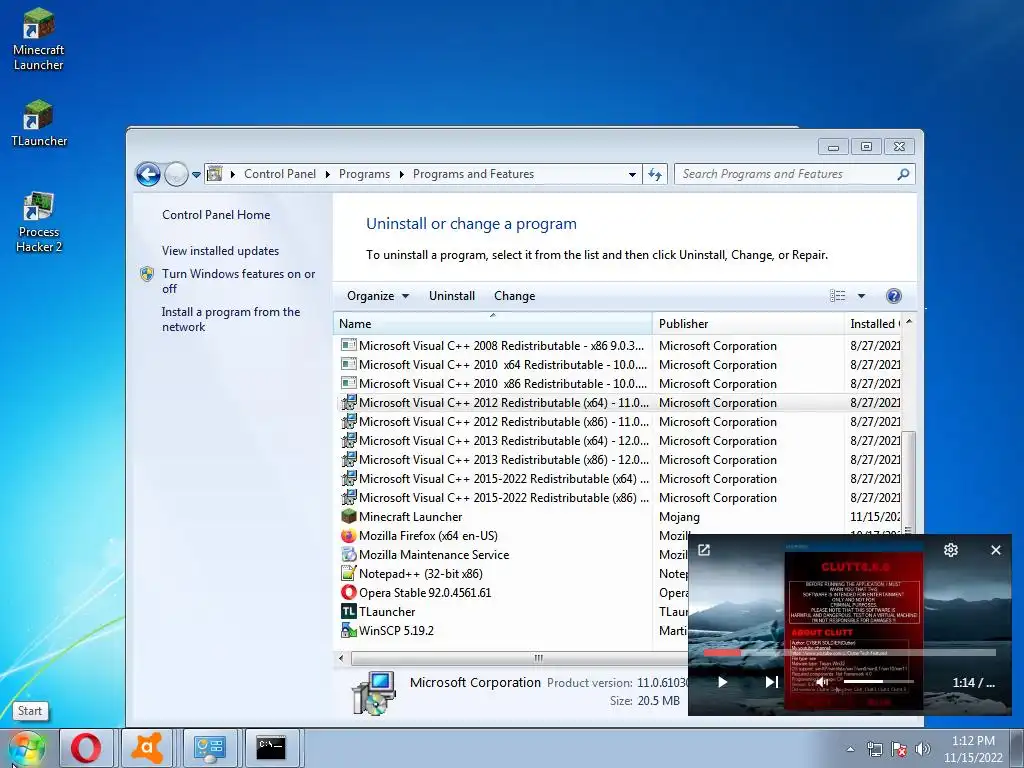Select Visual C++ 2010 x64 Redistributable row
Viewport: 1024px width, 768px height.
pos(620,364)
